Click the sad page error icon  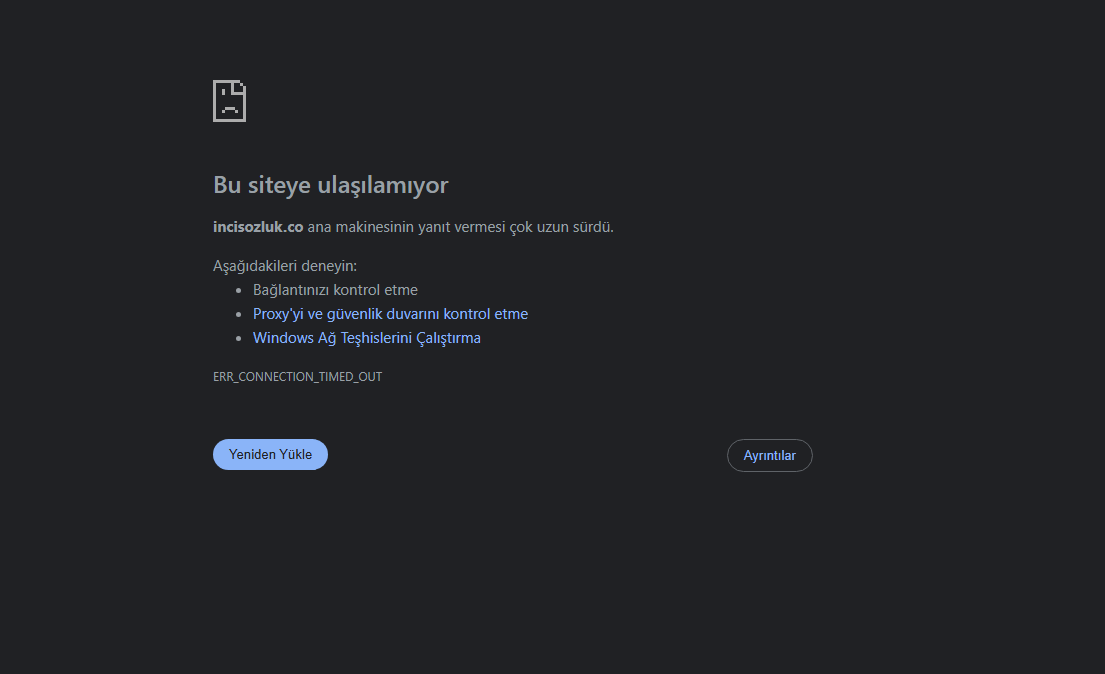[x=230, y=101]
